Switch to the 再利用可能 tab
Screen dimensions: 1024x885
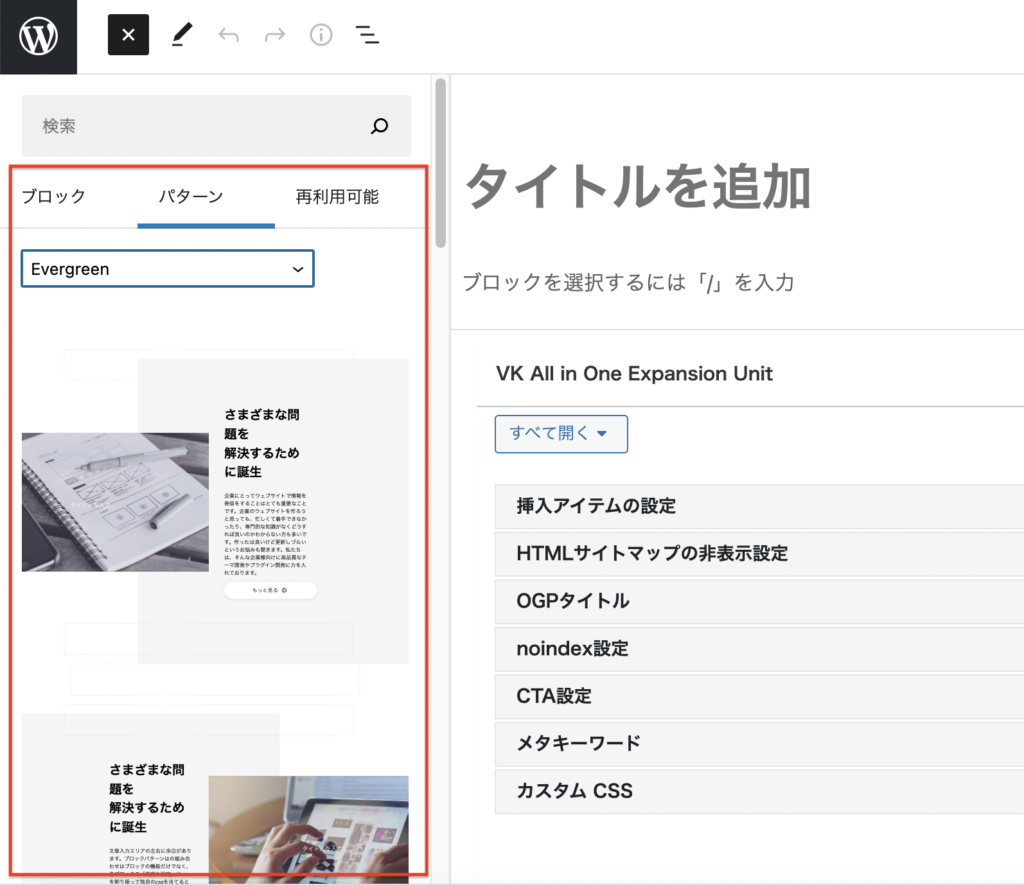(x=337, y=197)
